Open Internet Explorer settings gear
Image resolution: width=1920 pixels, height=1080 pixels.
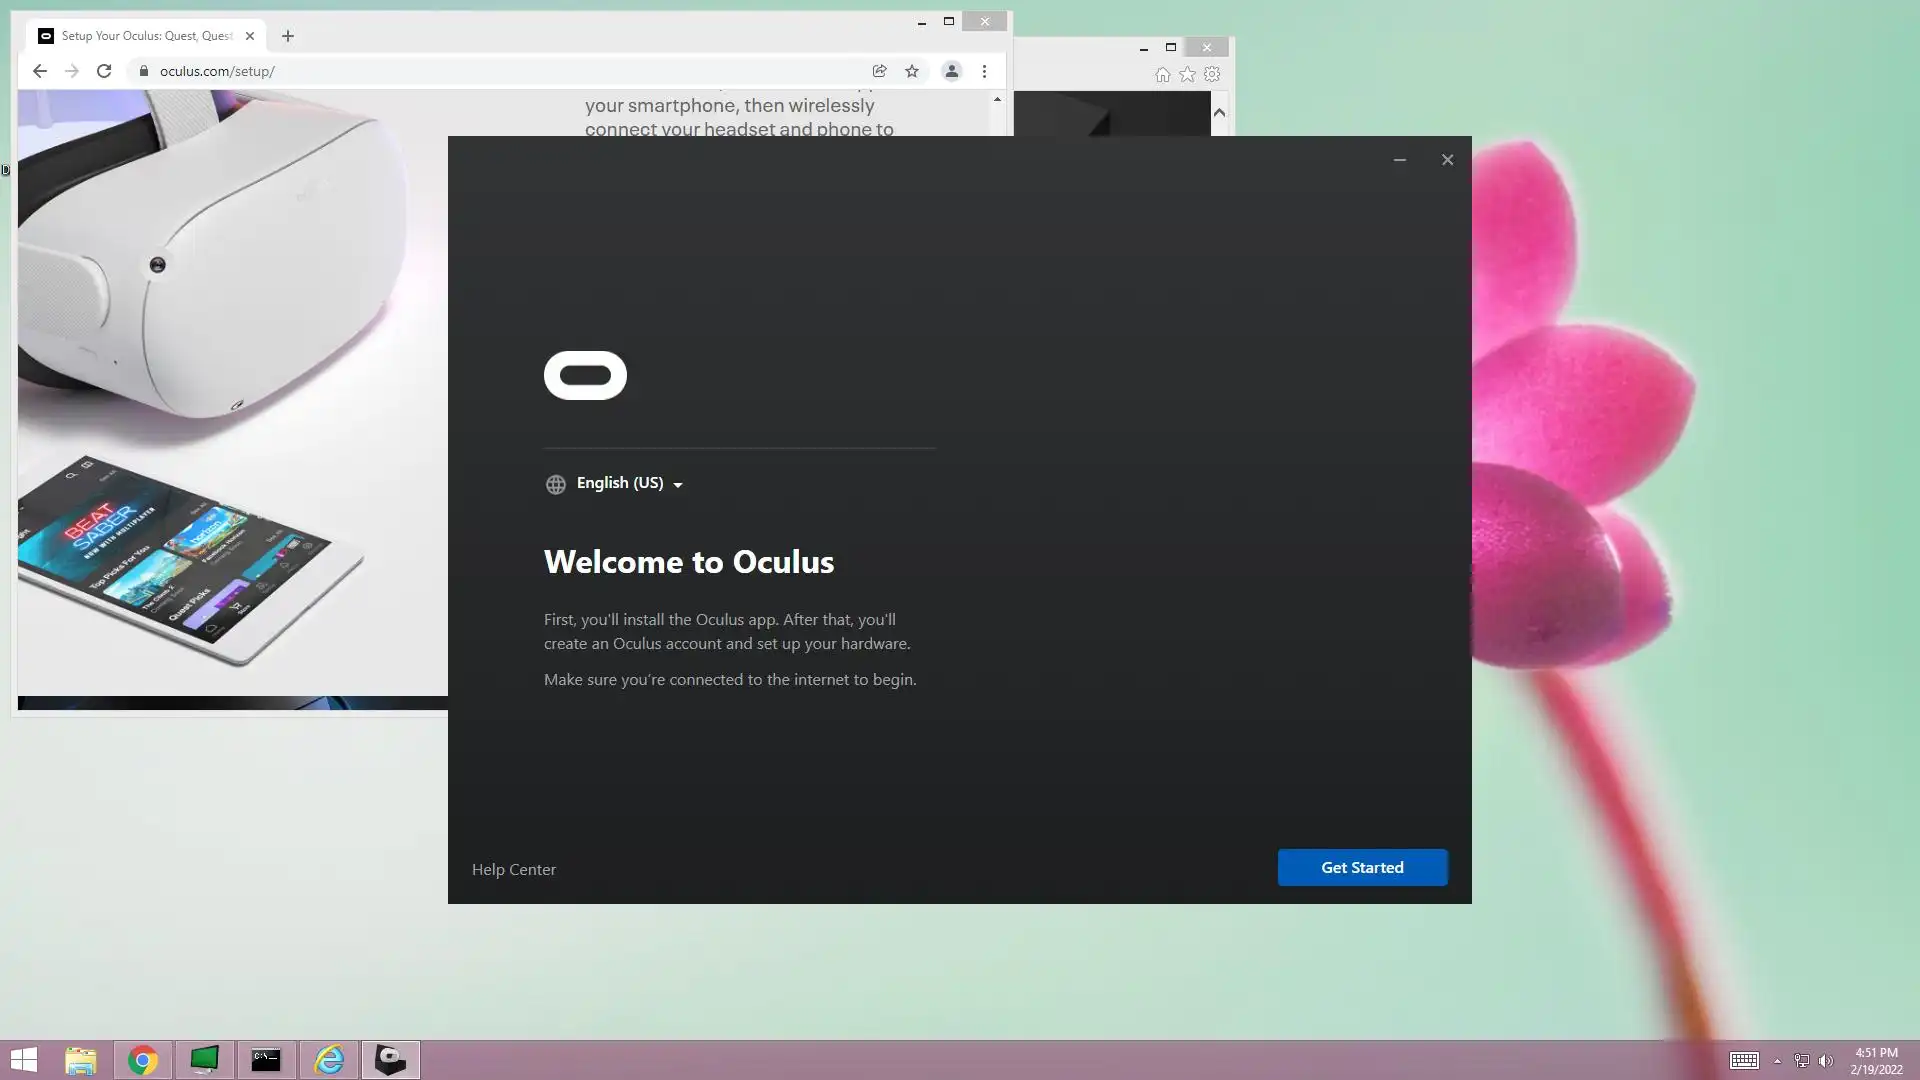tap(1212, 74)
